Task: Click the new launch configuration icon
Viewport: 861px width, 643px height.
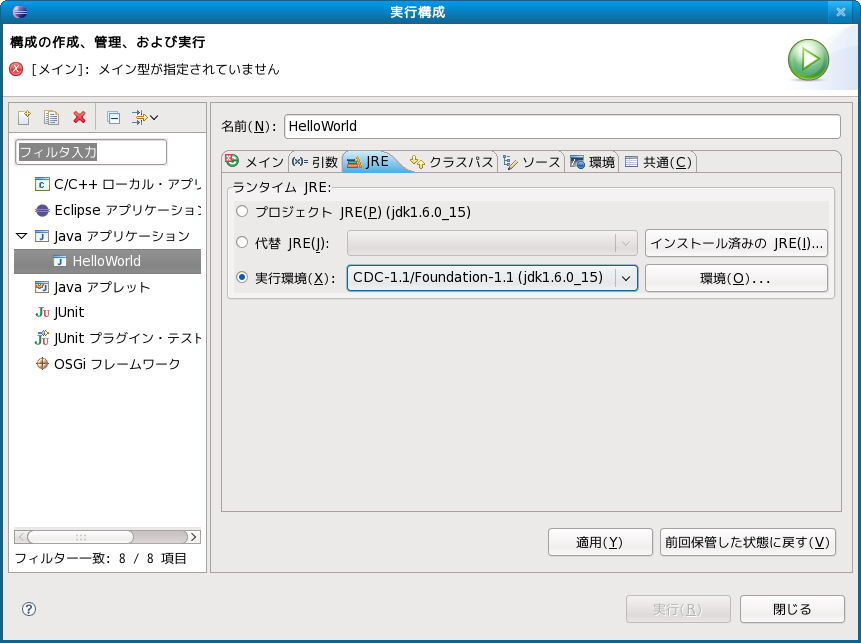Action: (x=25, y=117)
